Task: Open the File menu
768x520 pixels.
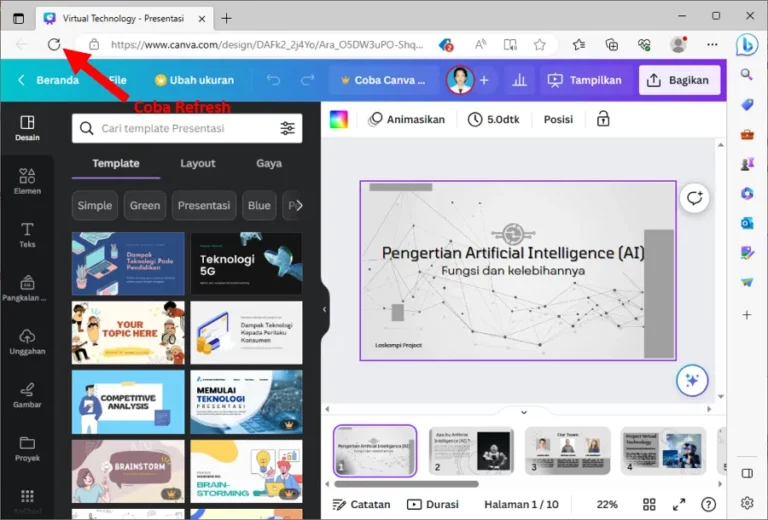Action: point(118,80)
